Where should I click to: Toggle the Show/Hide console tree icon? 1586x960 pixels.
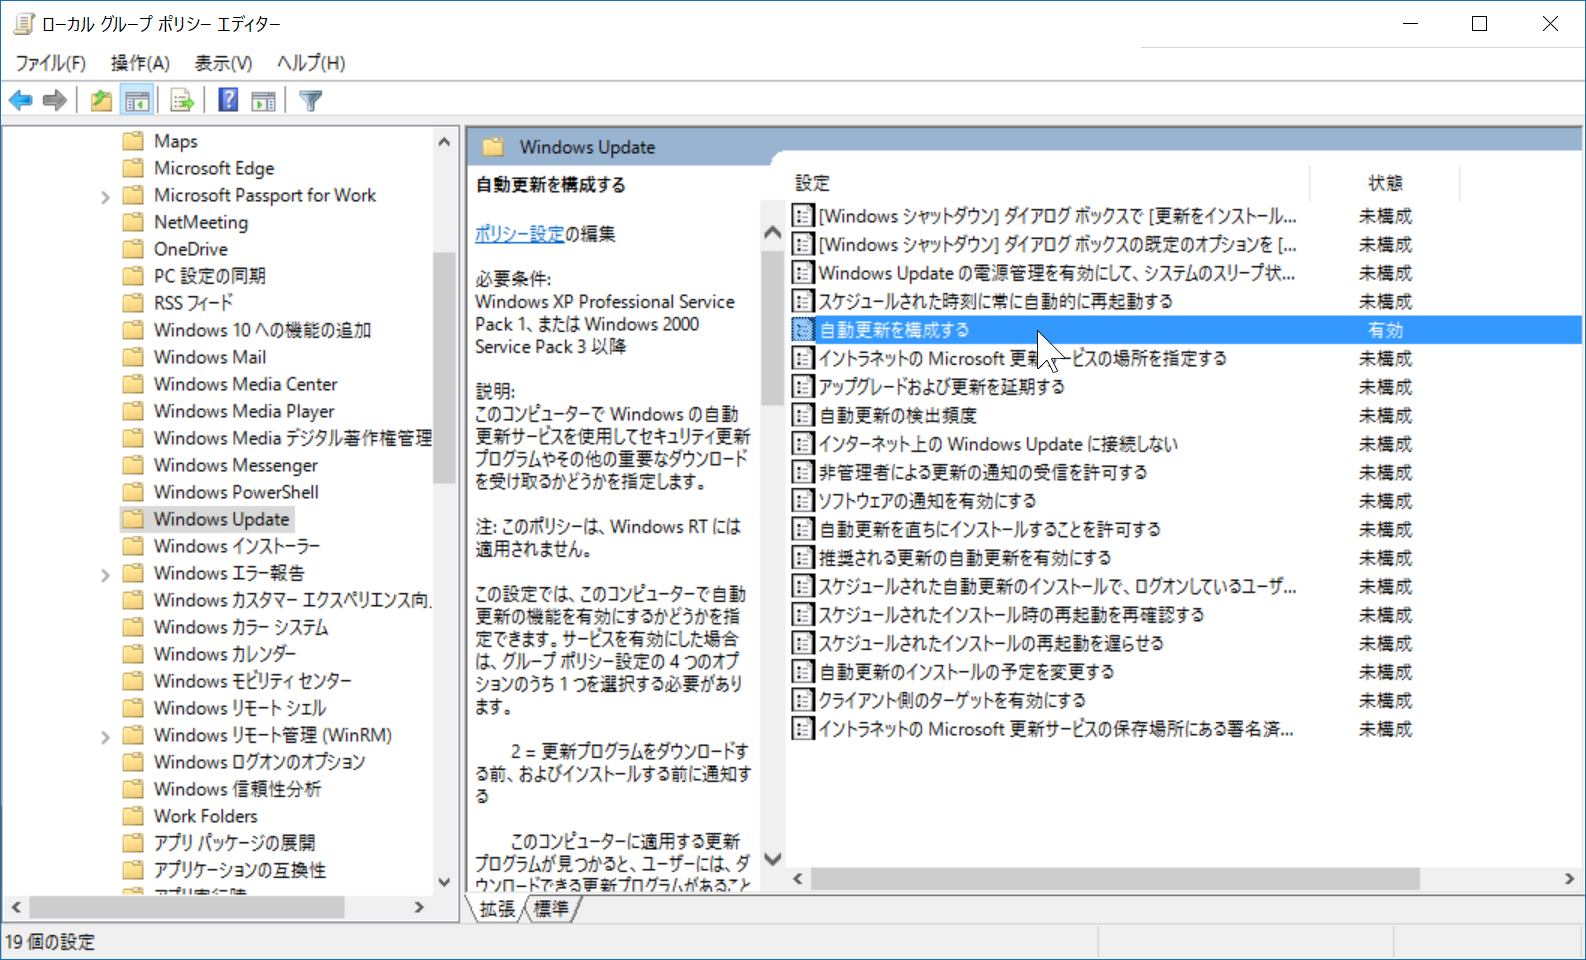click(x=137, y=100)
